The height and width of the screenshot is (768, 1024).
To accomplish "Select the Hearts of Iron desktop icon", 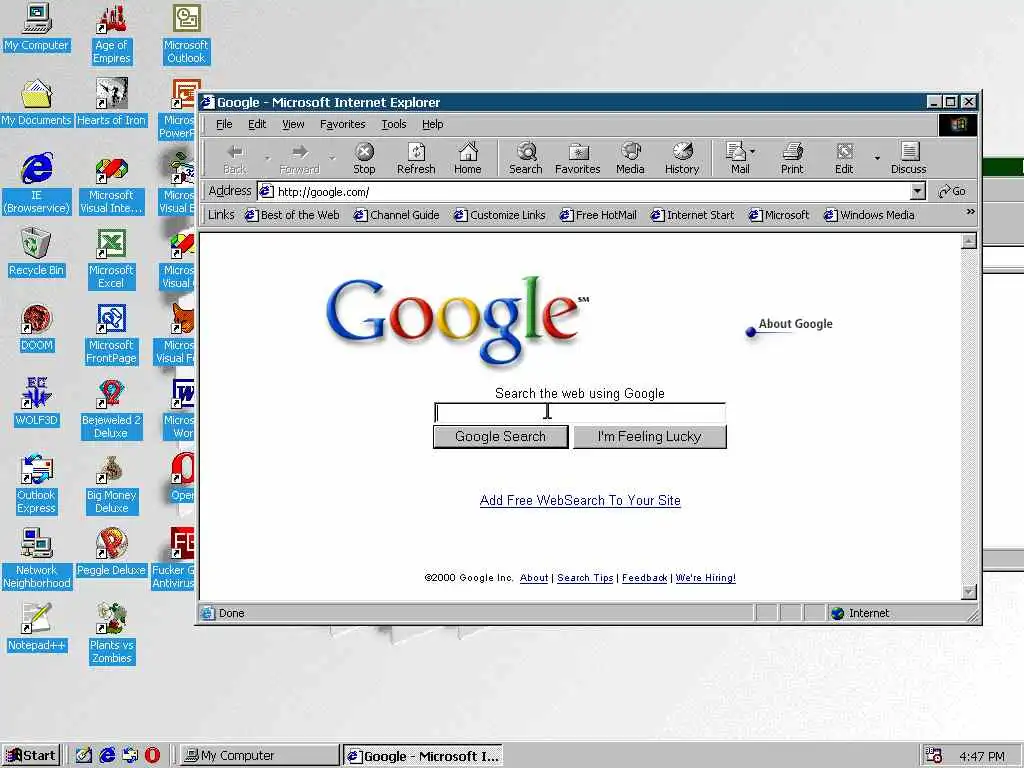I will (x=111, y=103).
